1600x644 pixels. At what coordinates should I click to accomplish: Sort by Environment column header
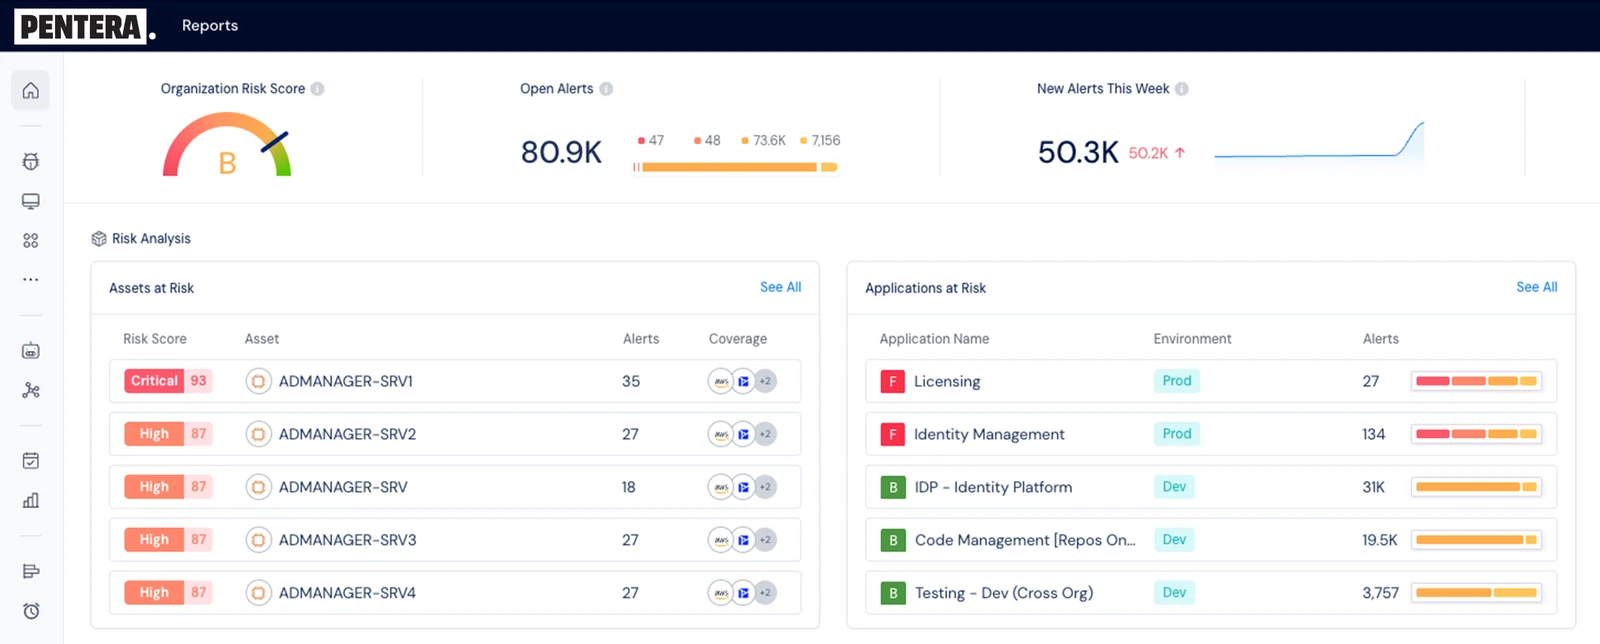coord(1192,339)
